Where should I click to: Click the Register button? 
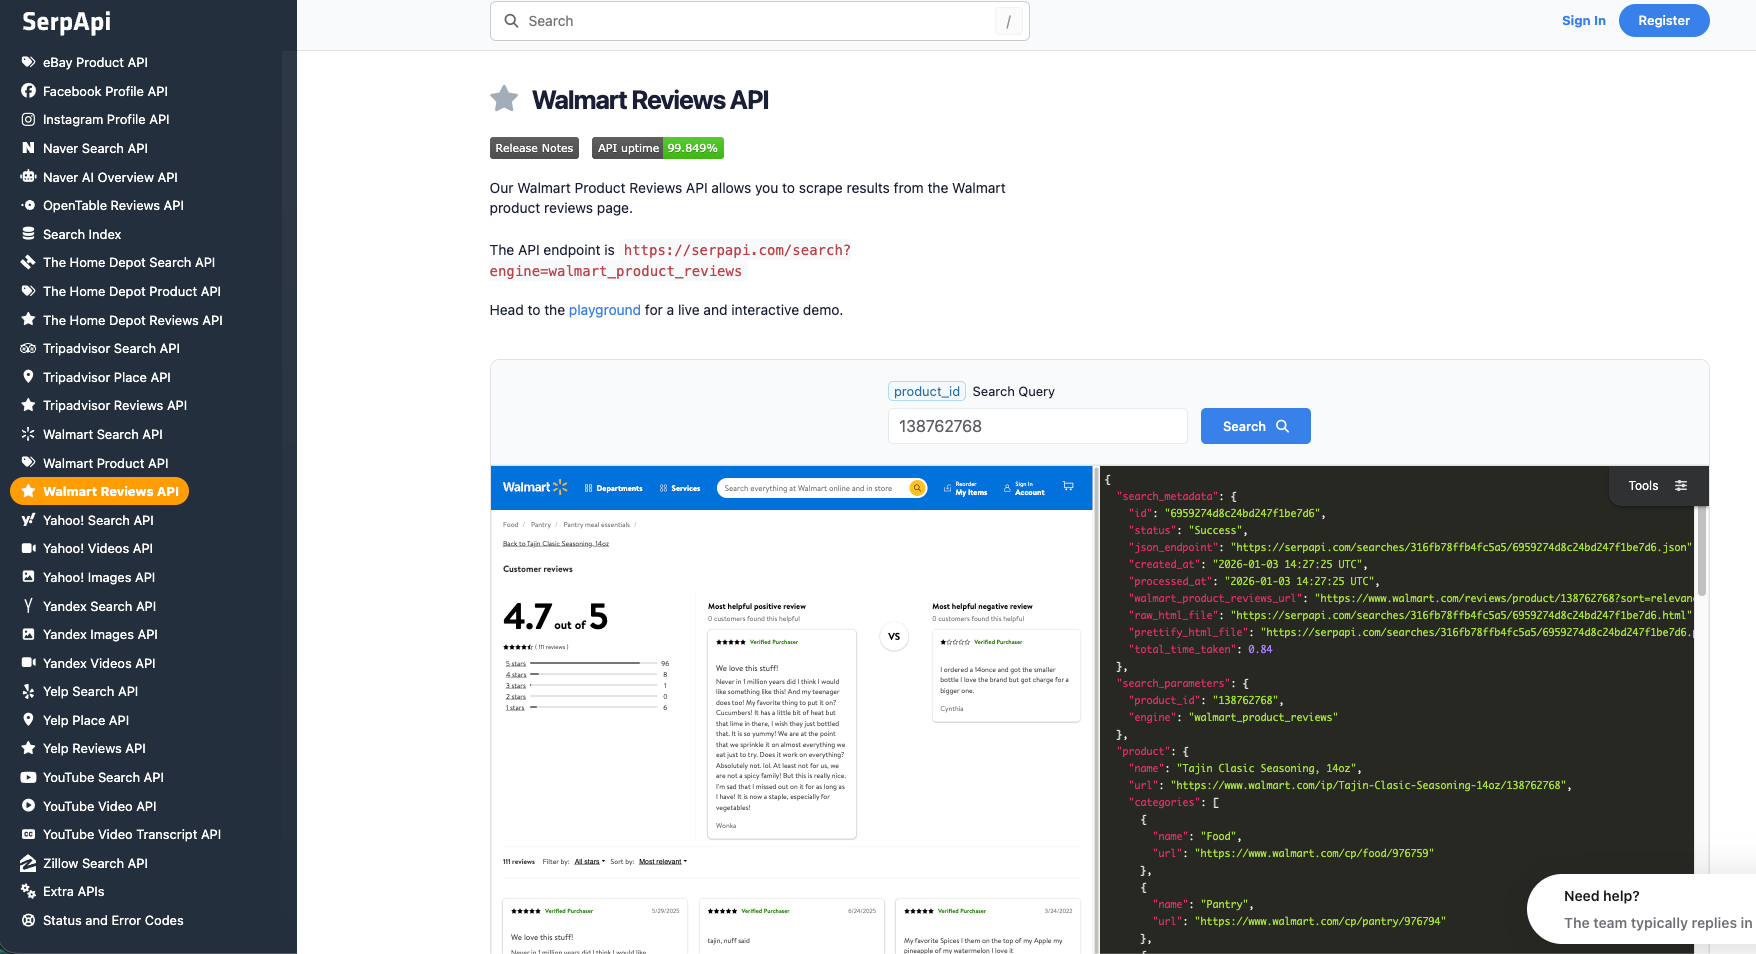(1664, 20)
